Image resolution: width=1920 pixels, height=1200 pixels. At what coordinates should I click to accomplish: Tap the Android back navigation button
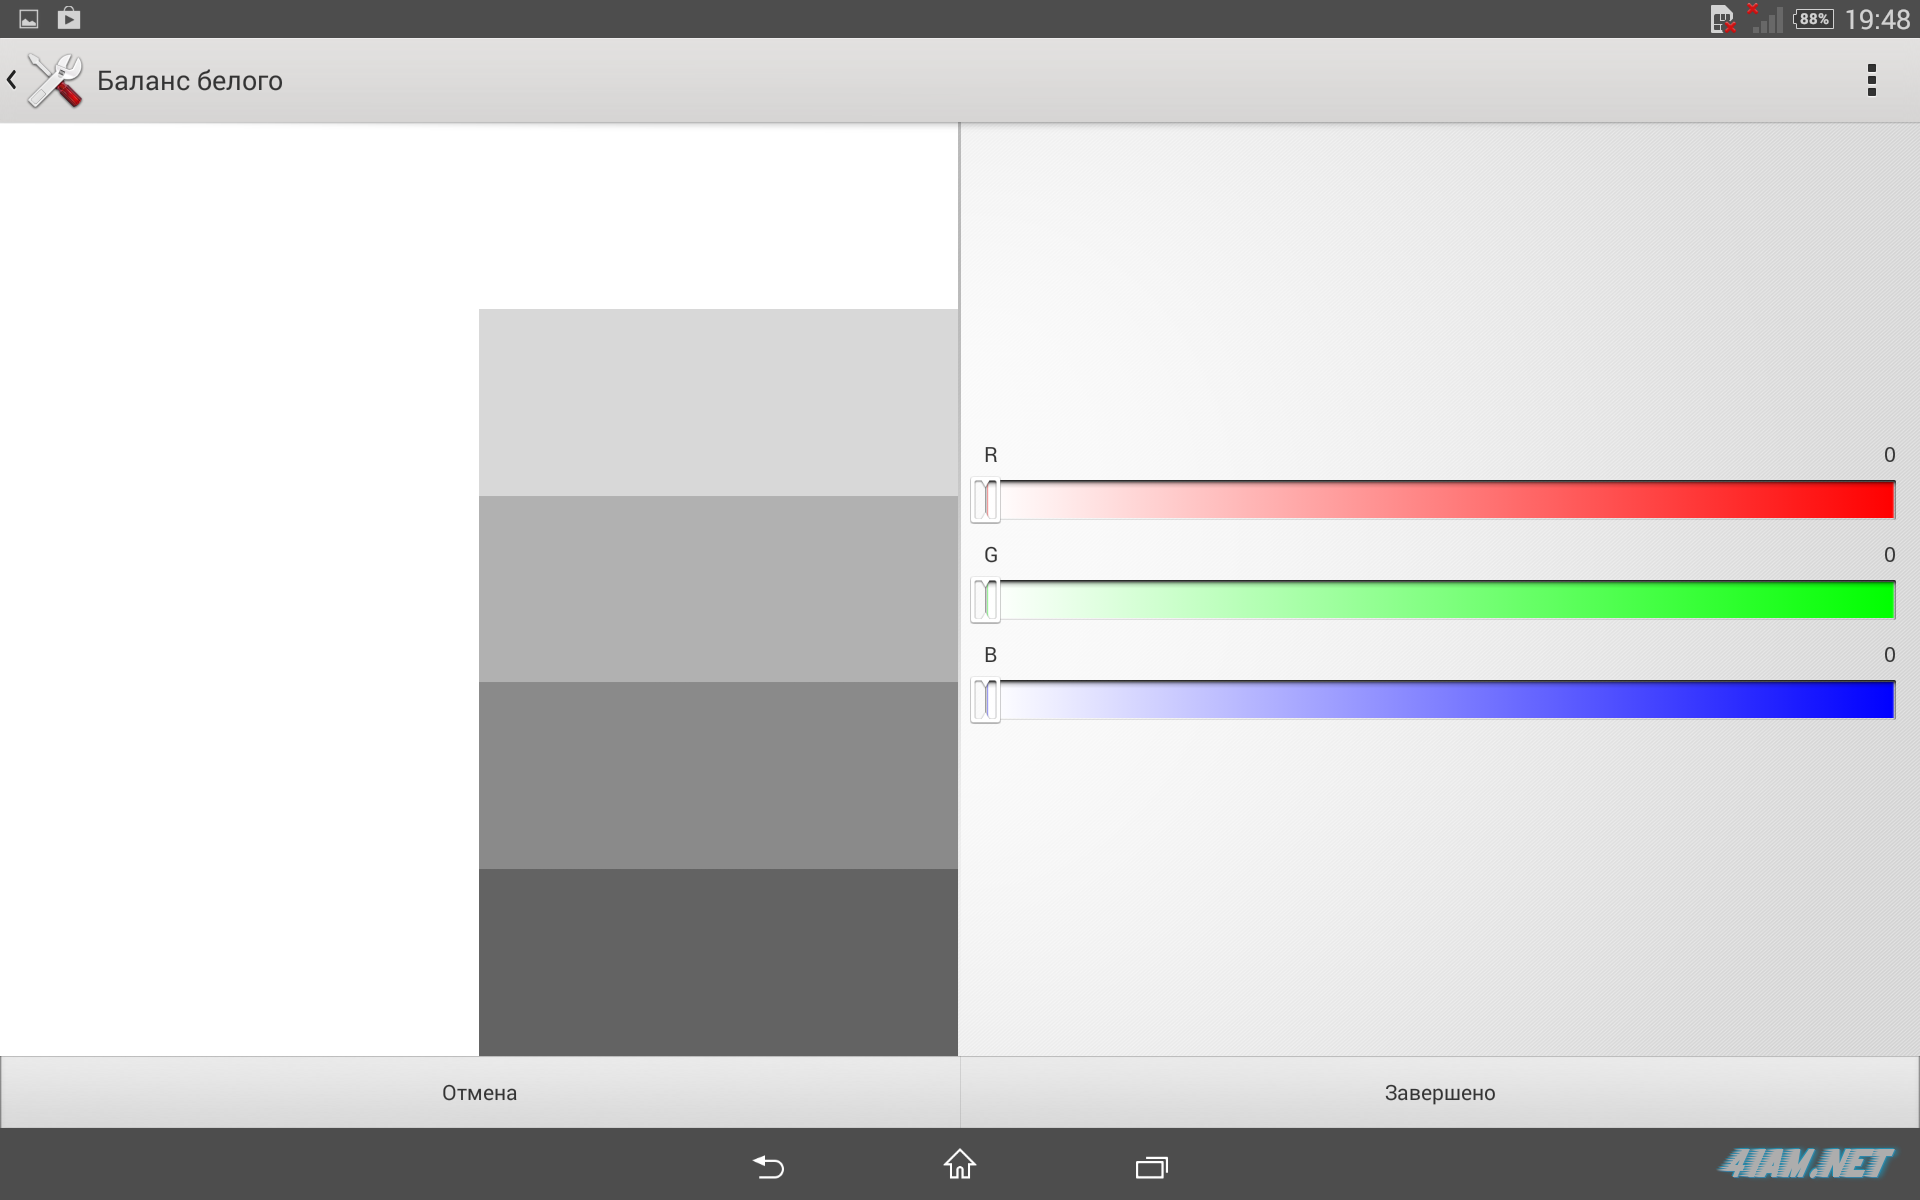pyautogui.click(x=768, y=1166)
